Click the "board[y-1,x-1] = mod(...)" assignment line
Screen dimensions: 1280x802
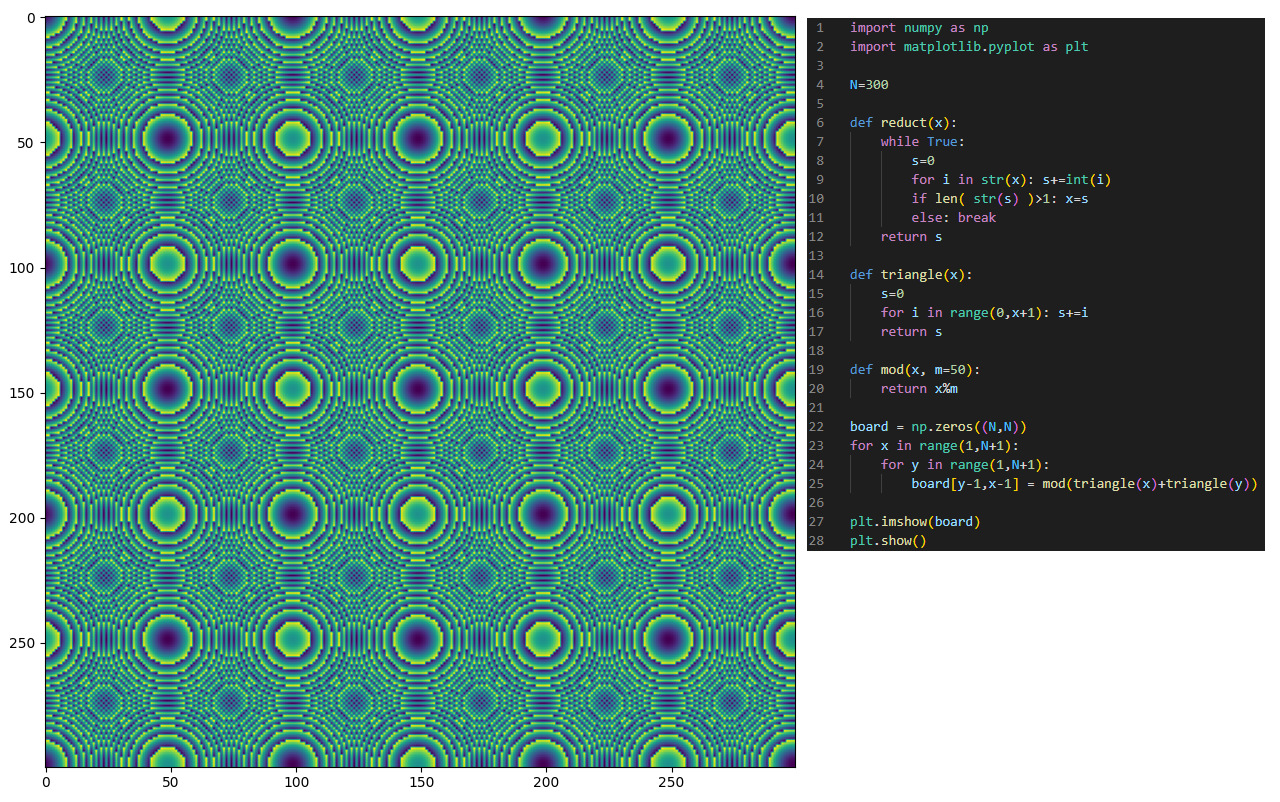[x=1084, y=484]
